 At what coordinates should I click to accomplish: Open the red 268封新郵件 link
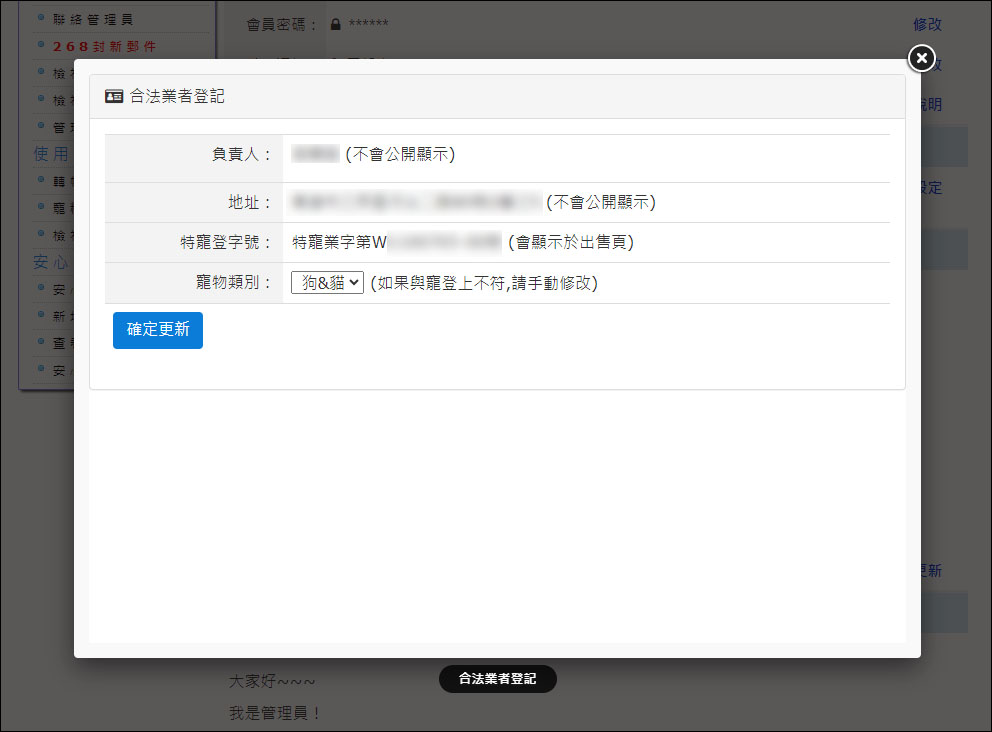pos(104,46)
